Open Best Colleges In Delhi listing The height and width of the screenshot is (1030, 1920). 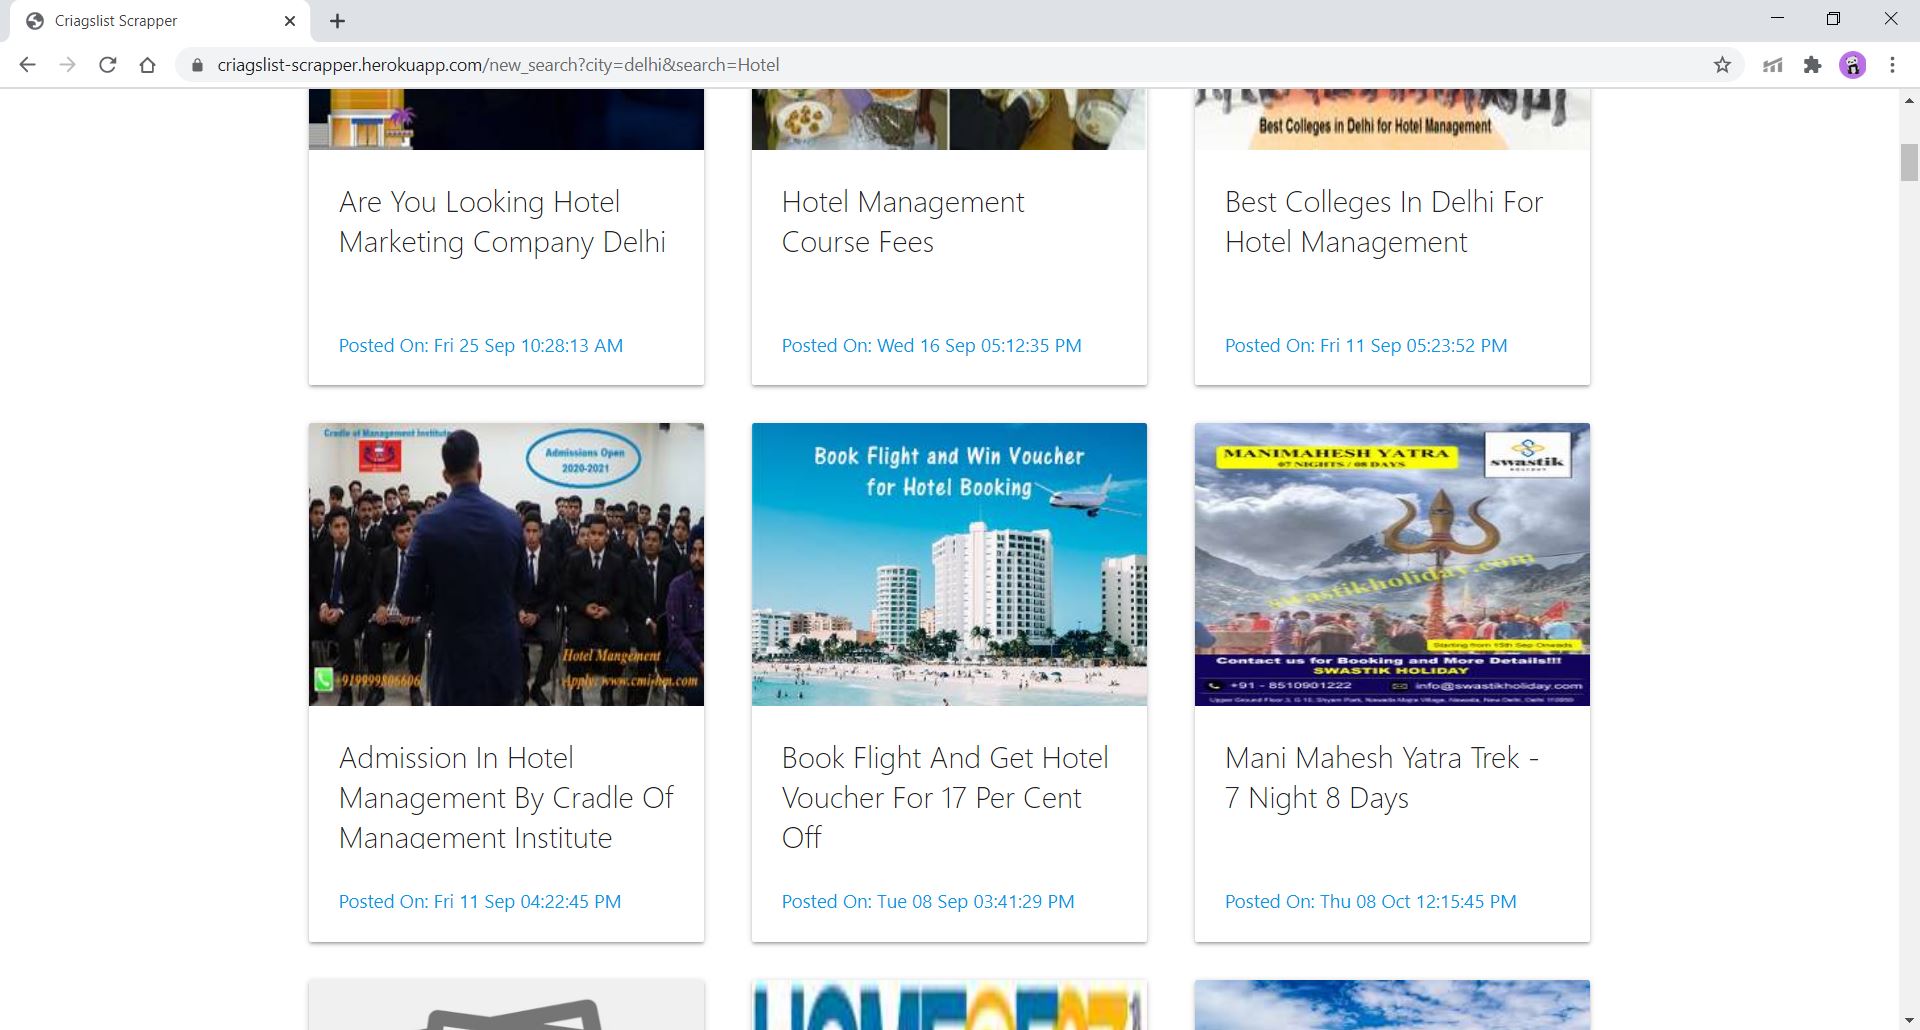1384,222
